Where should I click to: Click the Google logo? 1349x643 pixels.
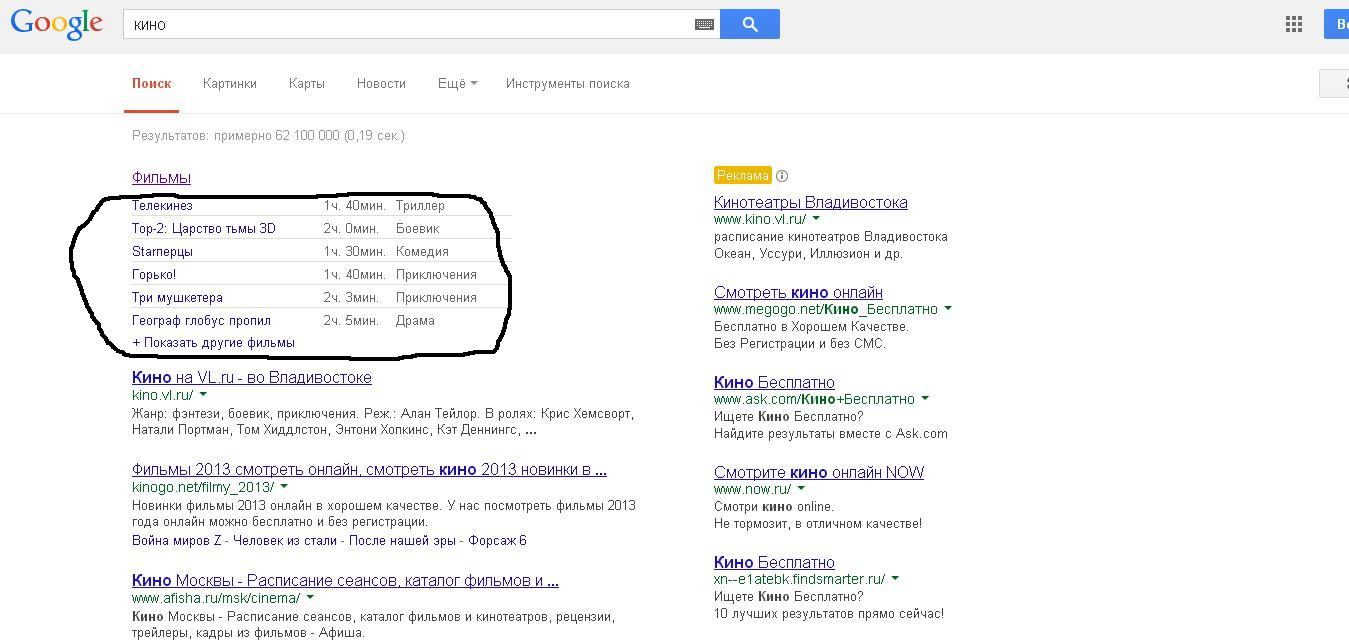click(x=57, y=24)
